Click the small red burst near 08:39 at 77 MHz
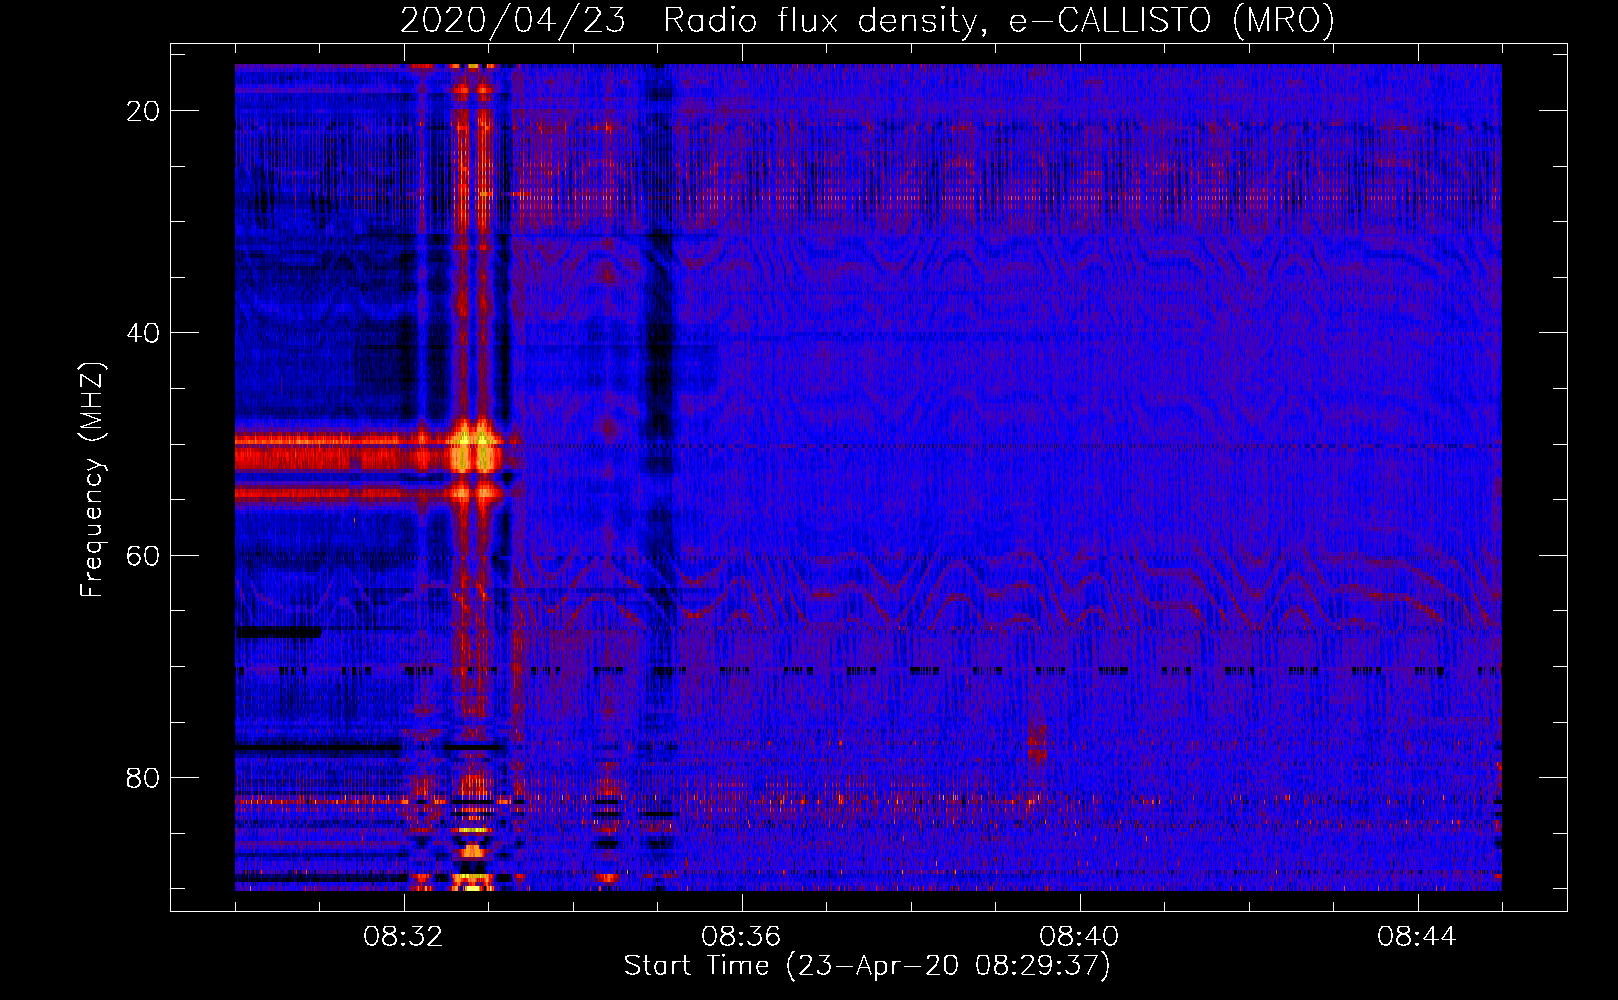Screen dimensions: 1618x1000 pos(1037,743)
